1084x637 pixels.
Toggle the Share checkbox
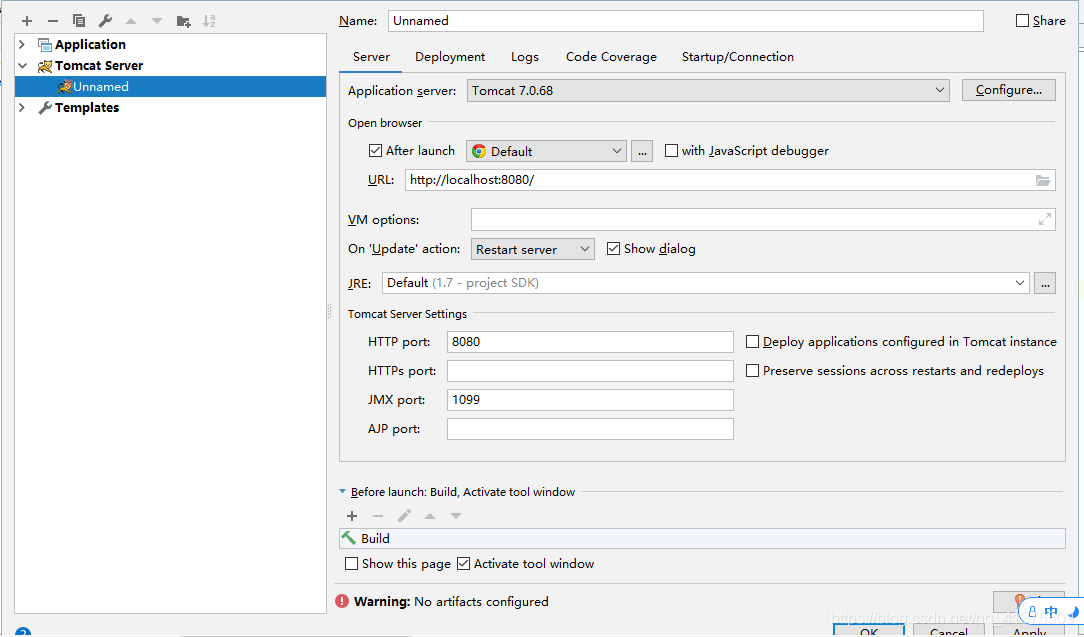1022,21
